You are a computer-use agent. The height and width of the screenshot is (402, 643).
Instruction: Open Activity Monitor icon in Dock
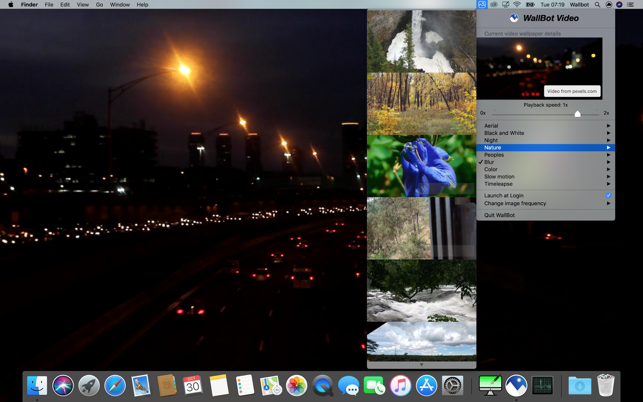(x=542, y=386)
